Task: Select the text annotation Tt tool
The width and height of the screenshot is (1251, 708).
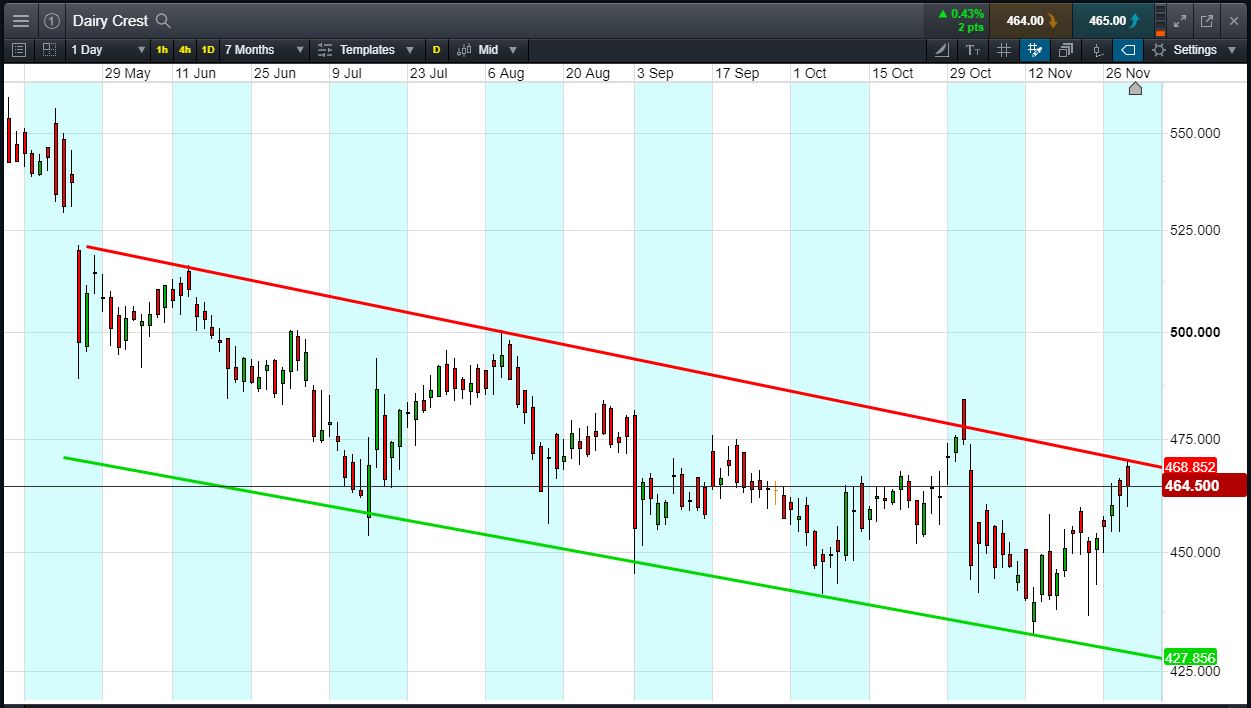Action: coord(973,49)
